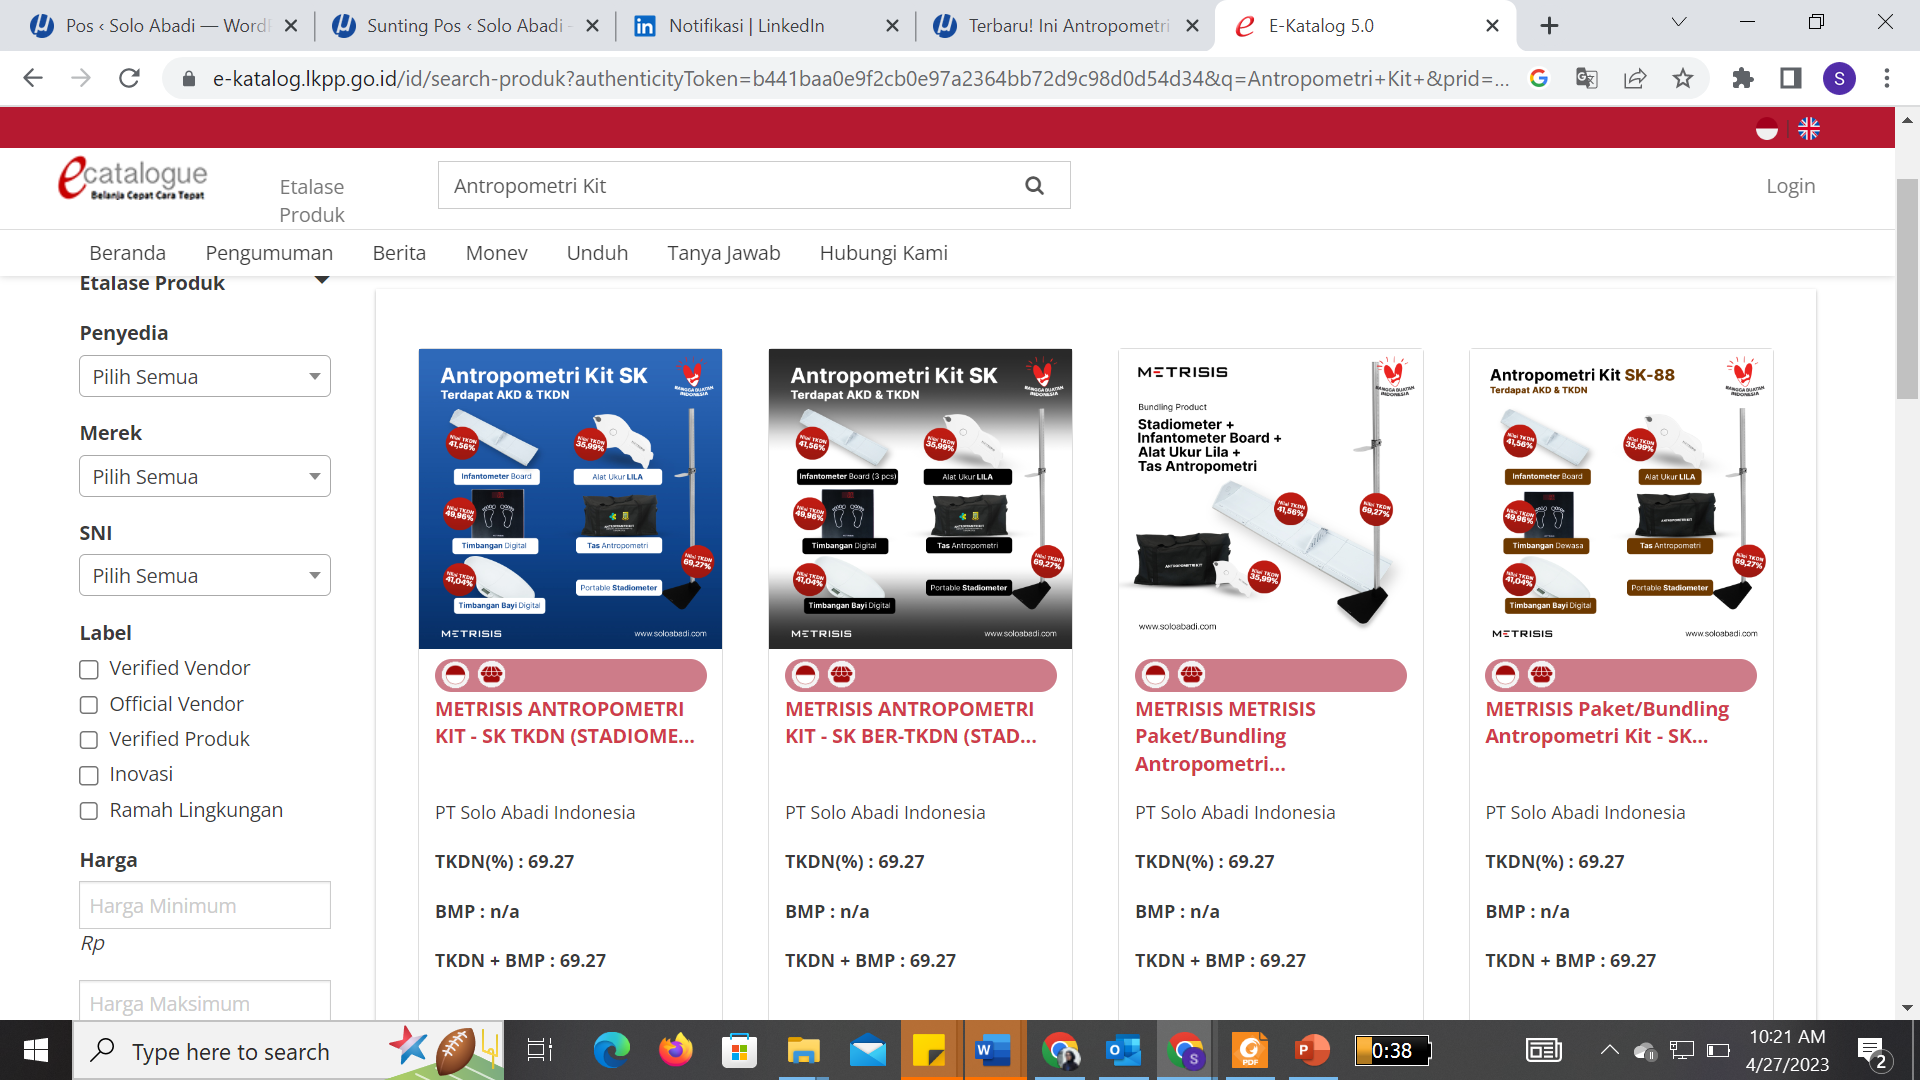Open Hubungi Kami menu item
The height and width of the screenshot is (1080, 1920).
tap(883, 253)
